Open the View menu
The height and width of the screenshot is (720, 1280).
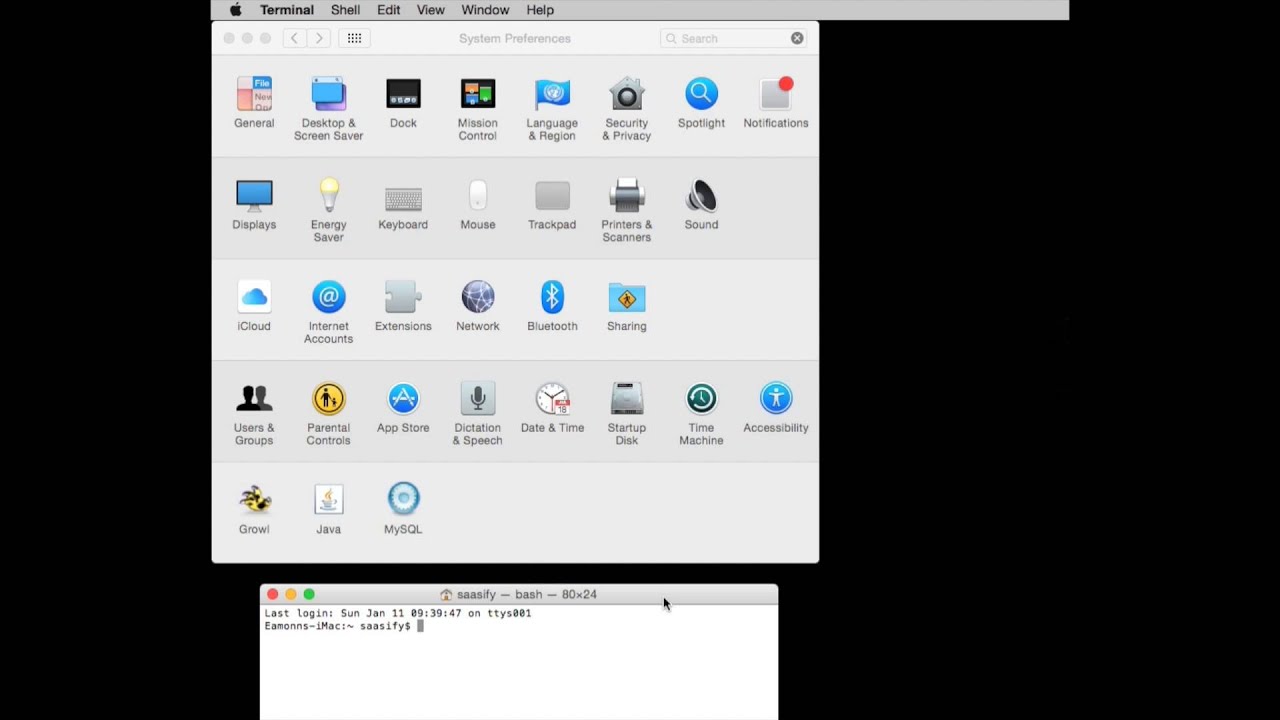(431, 10)
